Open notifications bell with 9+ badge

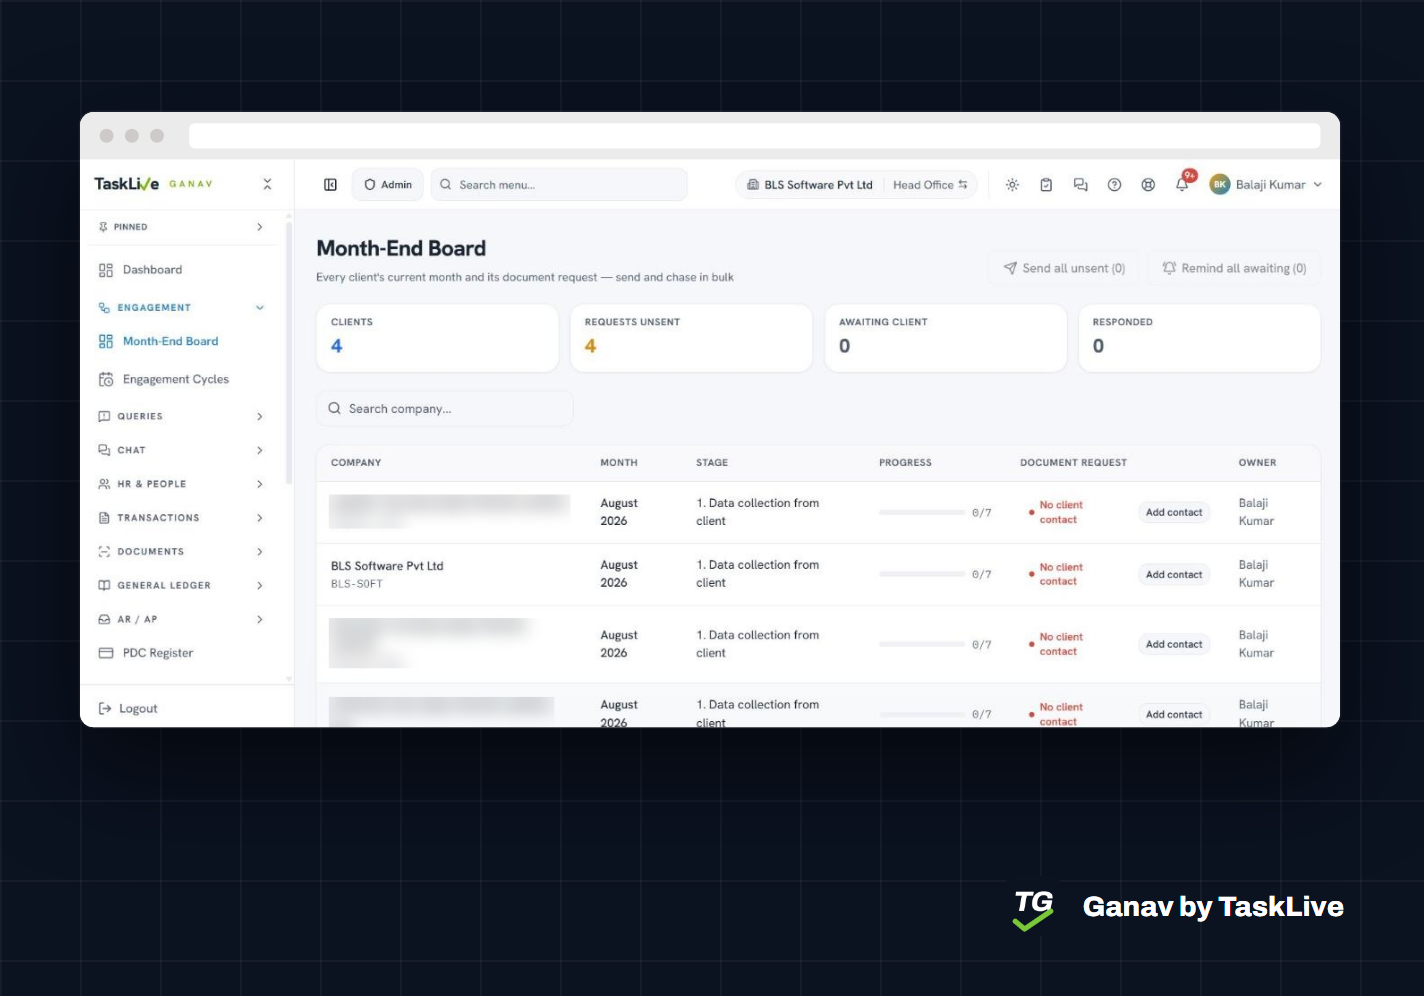[1183, 183]
